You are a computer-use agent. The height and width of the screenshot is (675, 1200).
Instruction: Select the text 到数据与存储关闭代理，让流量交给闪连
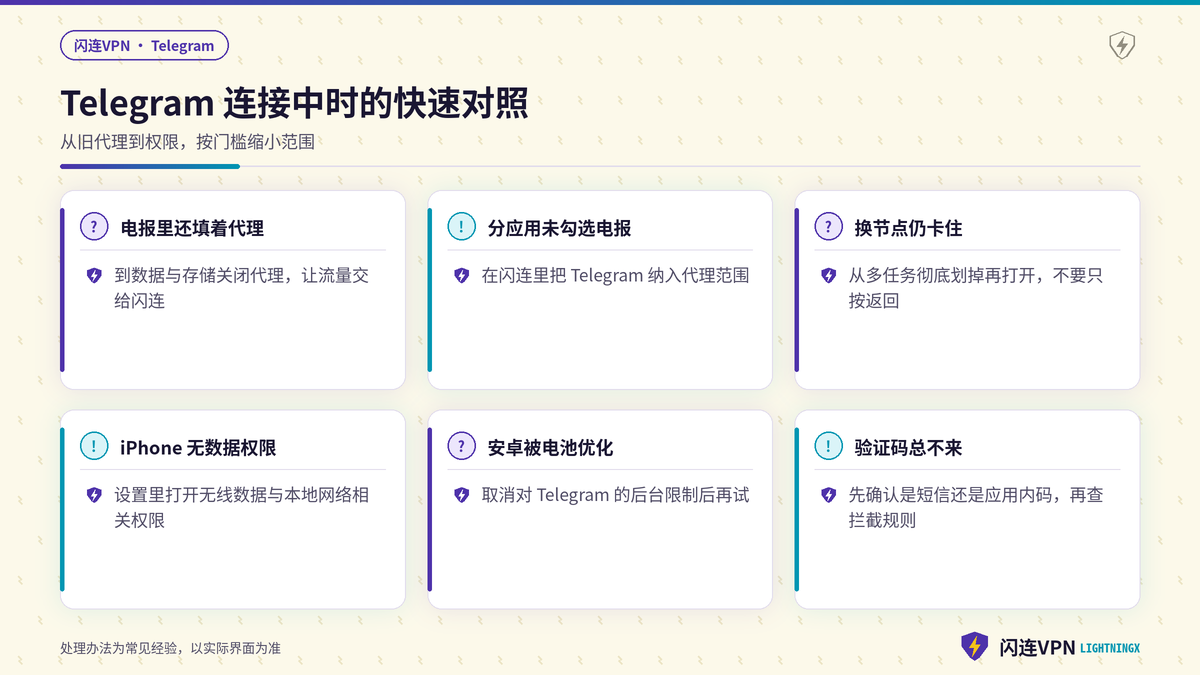pyautogui.click(x=241, y=288)
